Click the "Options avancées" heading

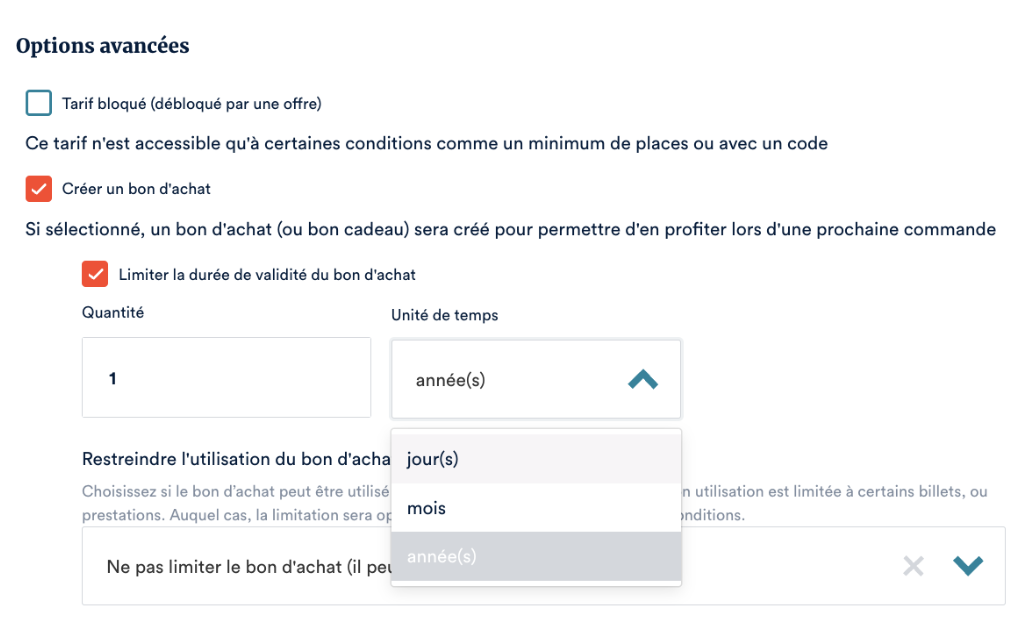(103, 46)
